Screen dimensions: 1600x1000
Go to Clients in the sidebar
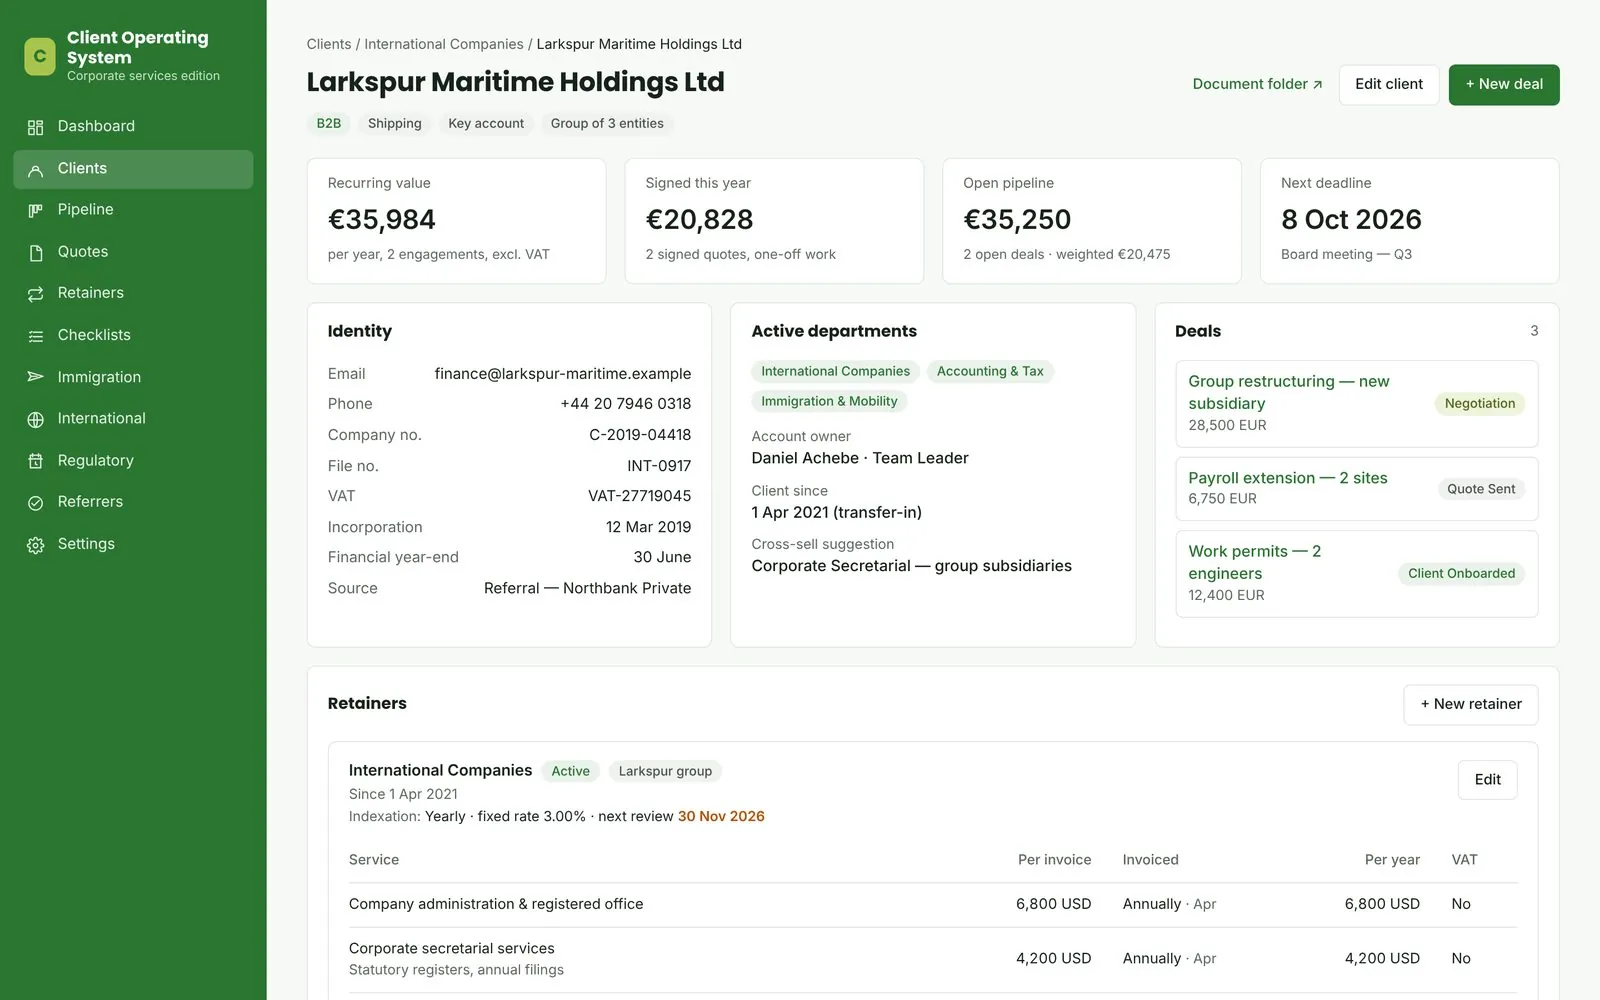click(133, 169)
